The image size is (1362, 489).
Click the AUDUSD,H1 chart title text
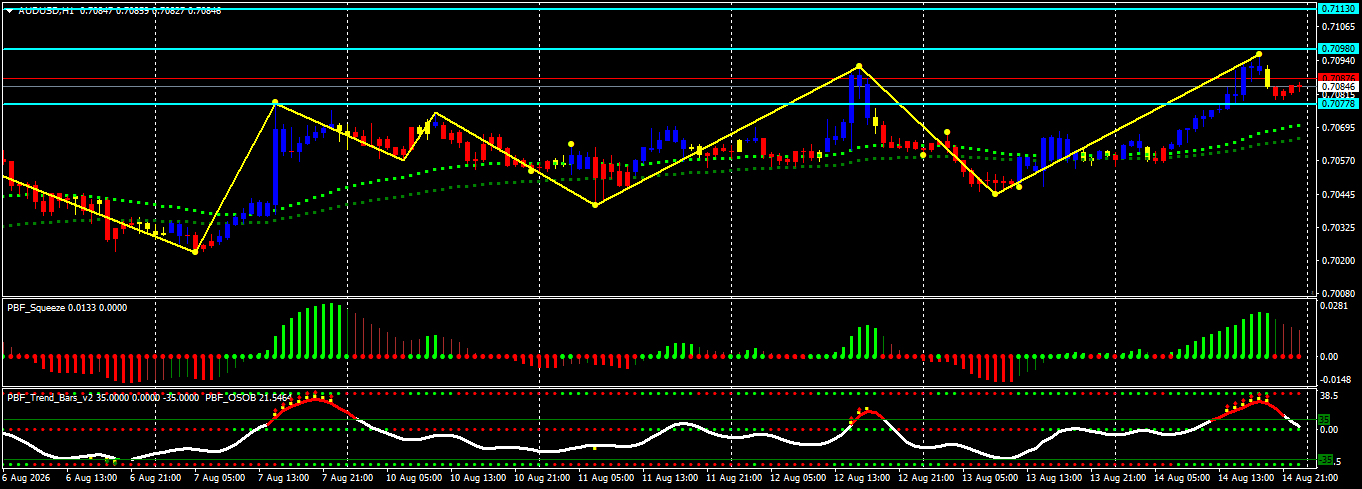[x=45, y=10]
